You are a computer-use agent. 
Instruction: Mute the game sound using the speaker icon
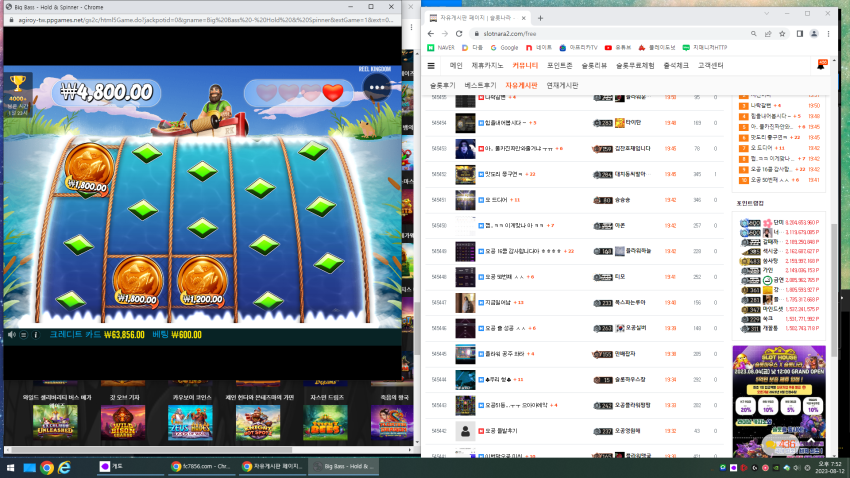coord(11,335)
